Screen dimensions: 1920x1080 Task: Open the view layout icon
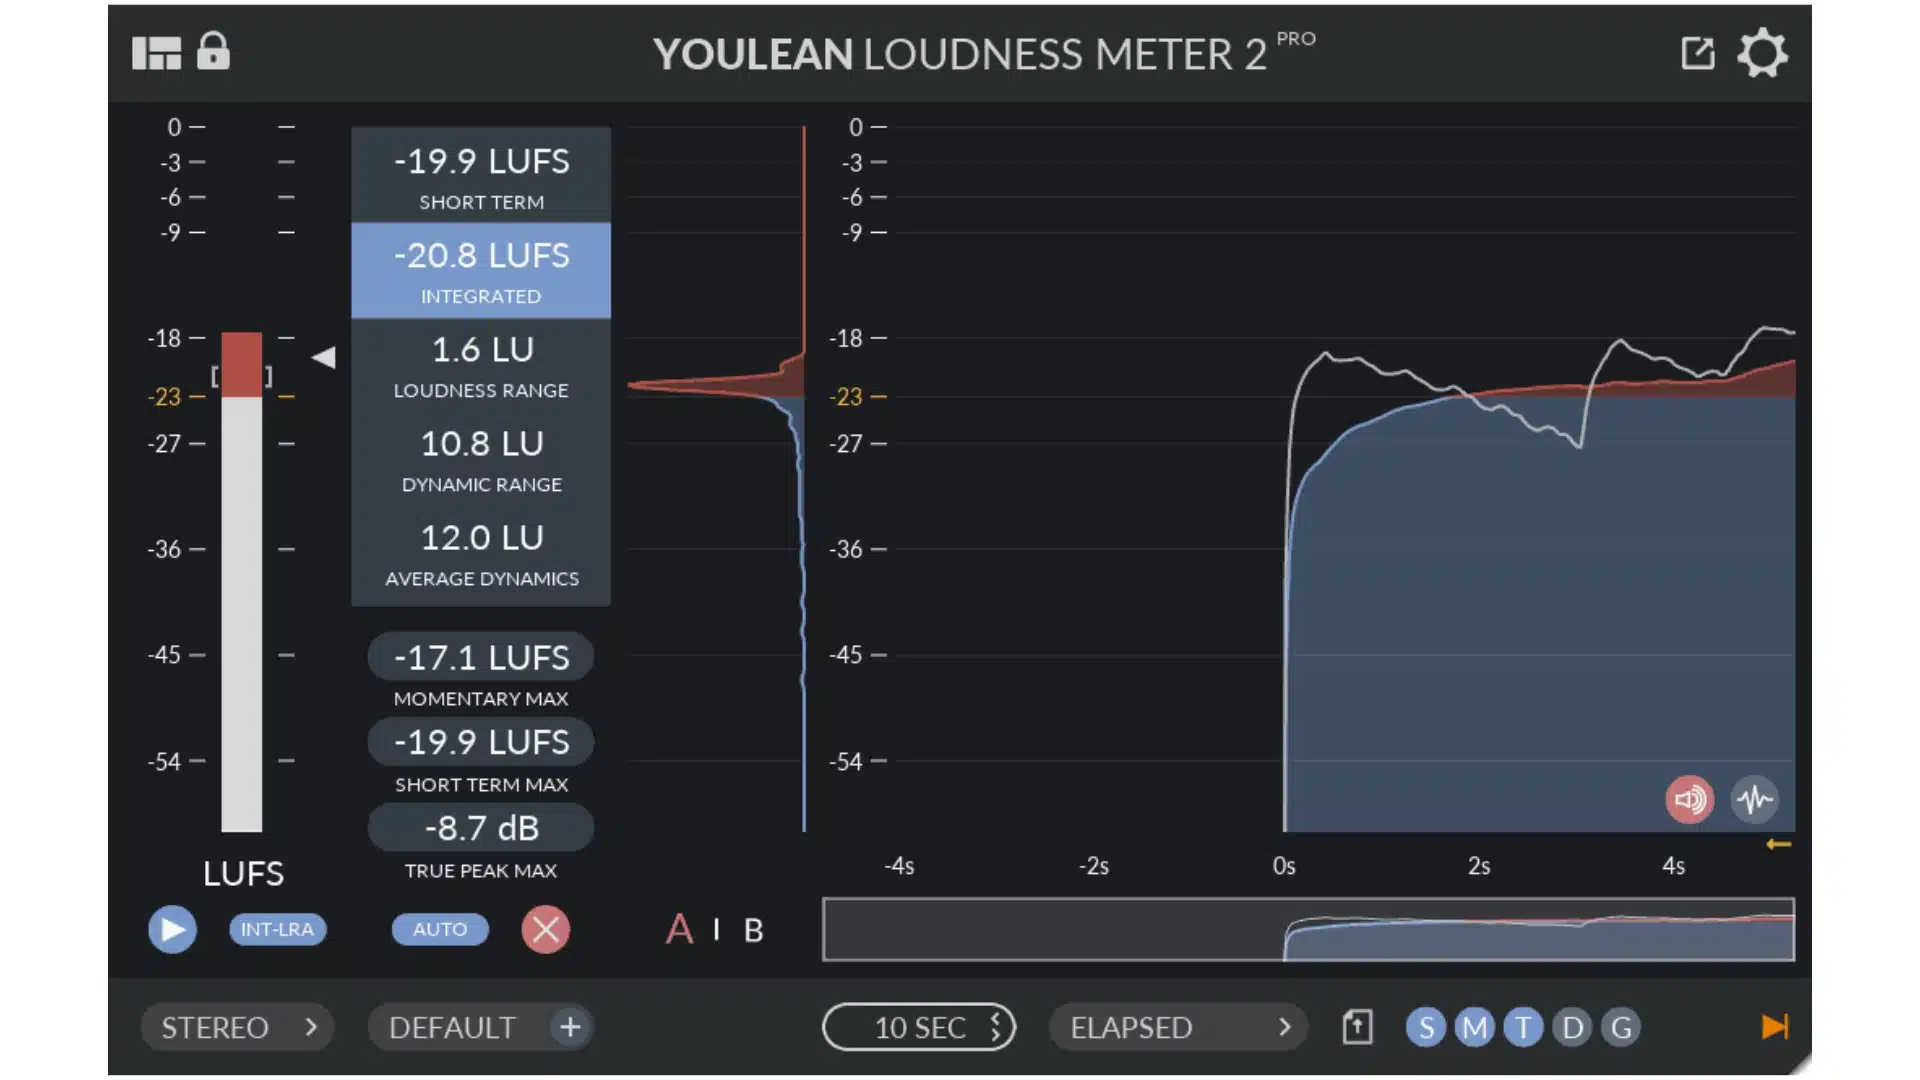(157, 53)
